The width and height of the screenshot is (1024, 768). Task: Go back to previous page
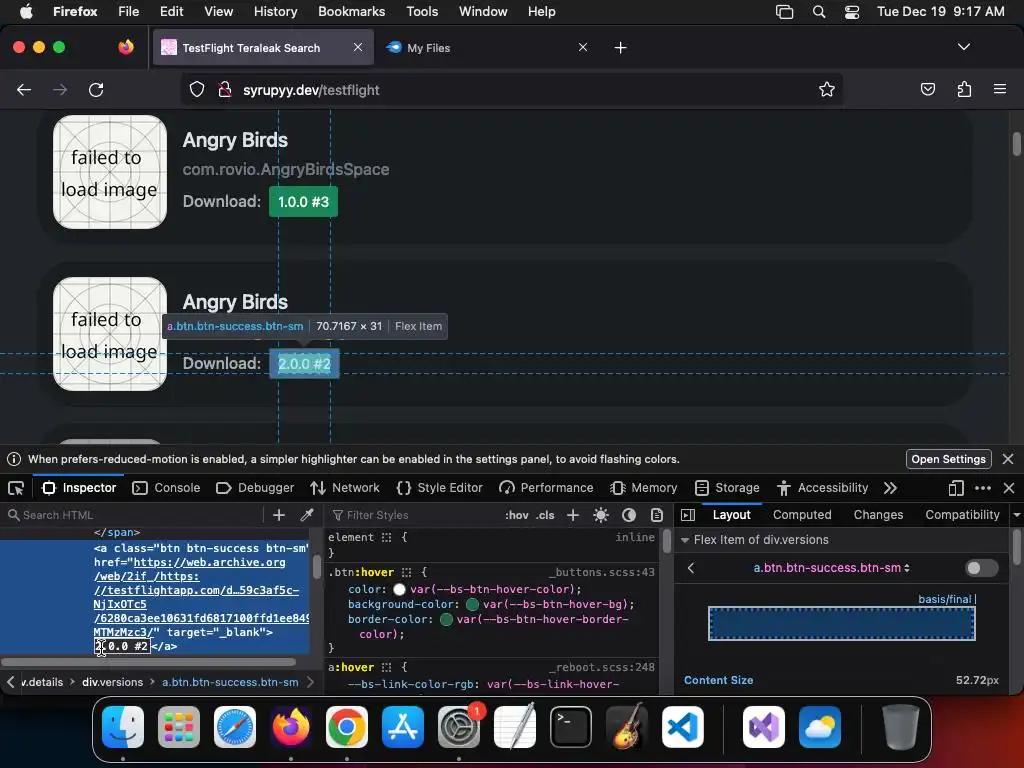pyautogui.click(x=24, y=89)
